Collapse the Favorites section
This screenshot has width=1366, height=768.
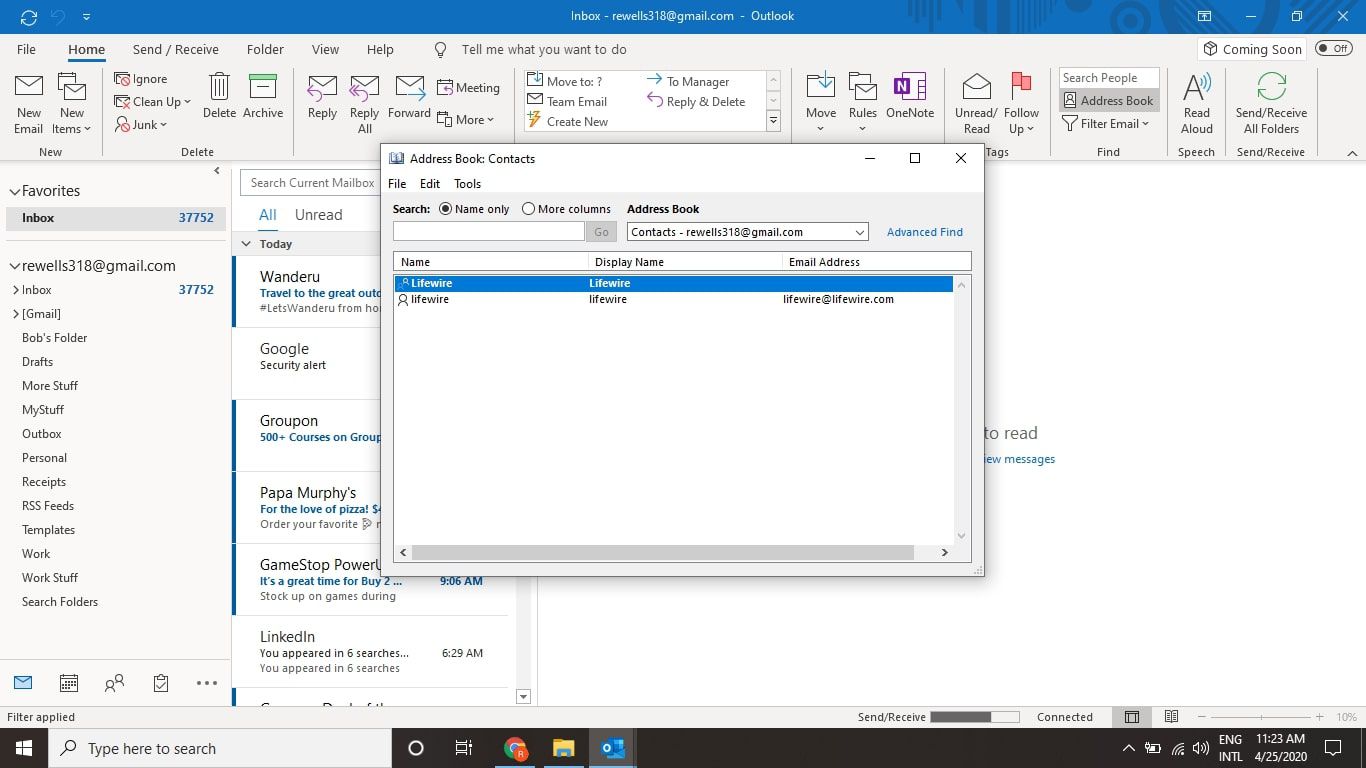(x=14, y=191)
